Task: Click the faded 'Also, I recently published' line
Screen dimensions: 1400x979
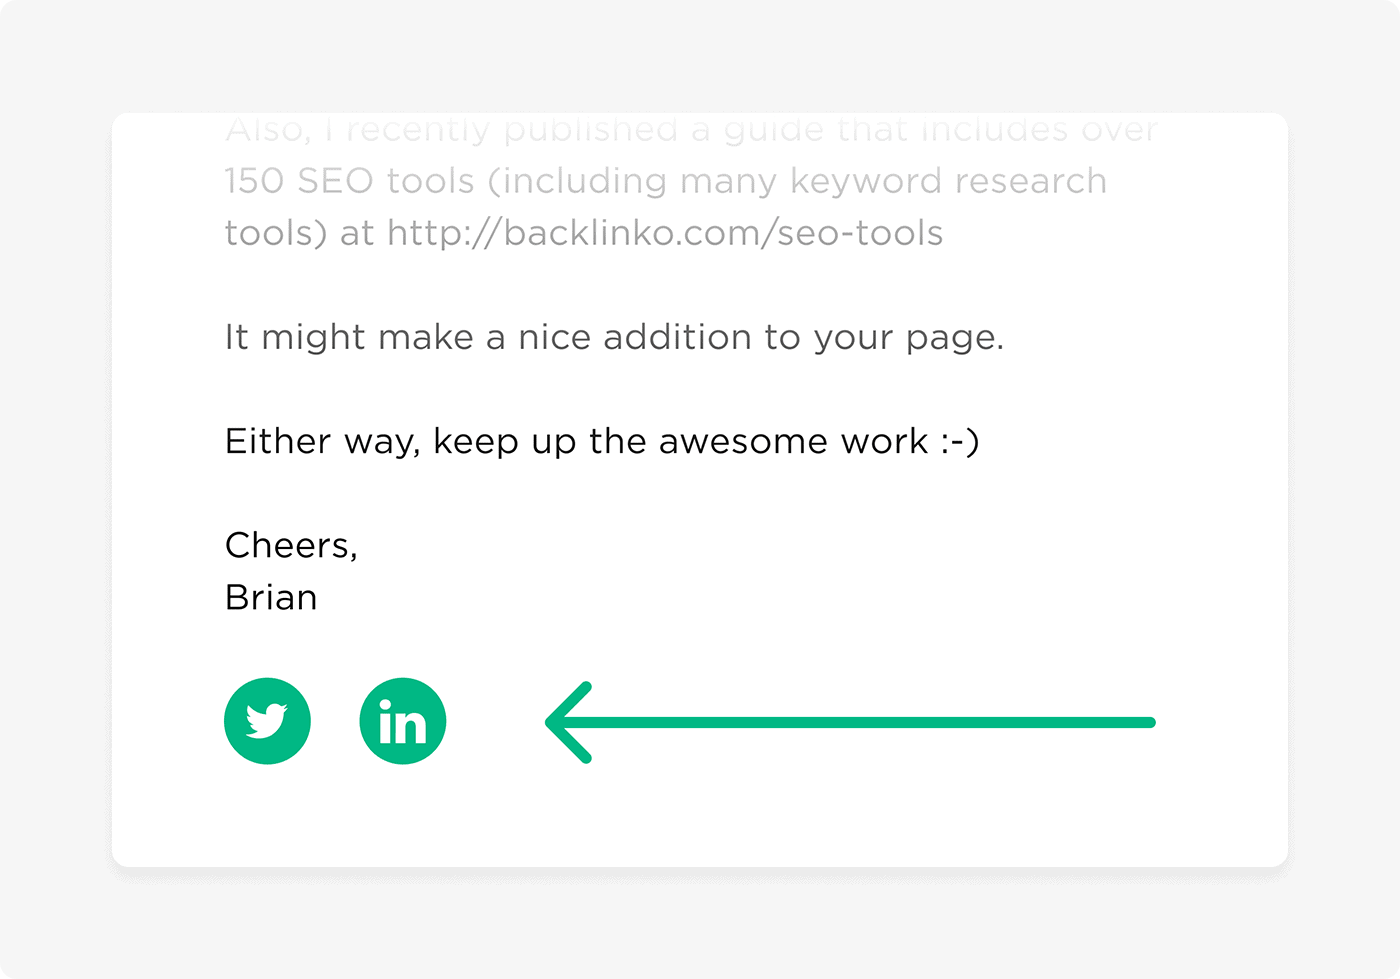Action: [452, 130]
